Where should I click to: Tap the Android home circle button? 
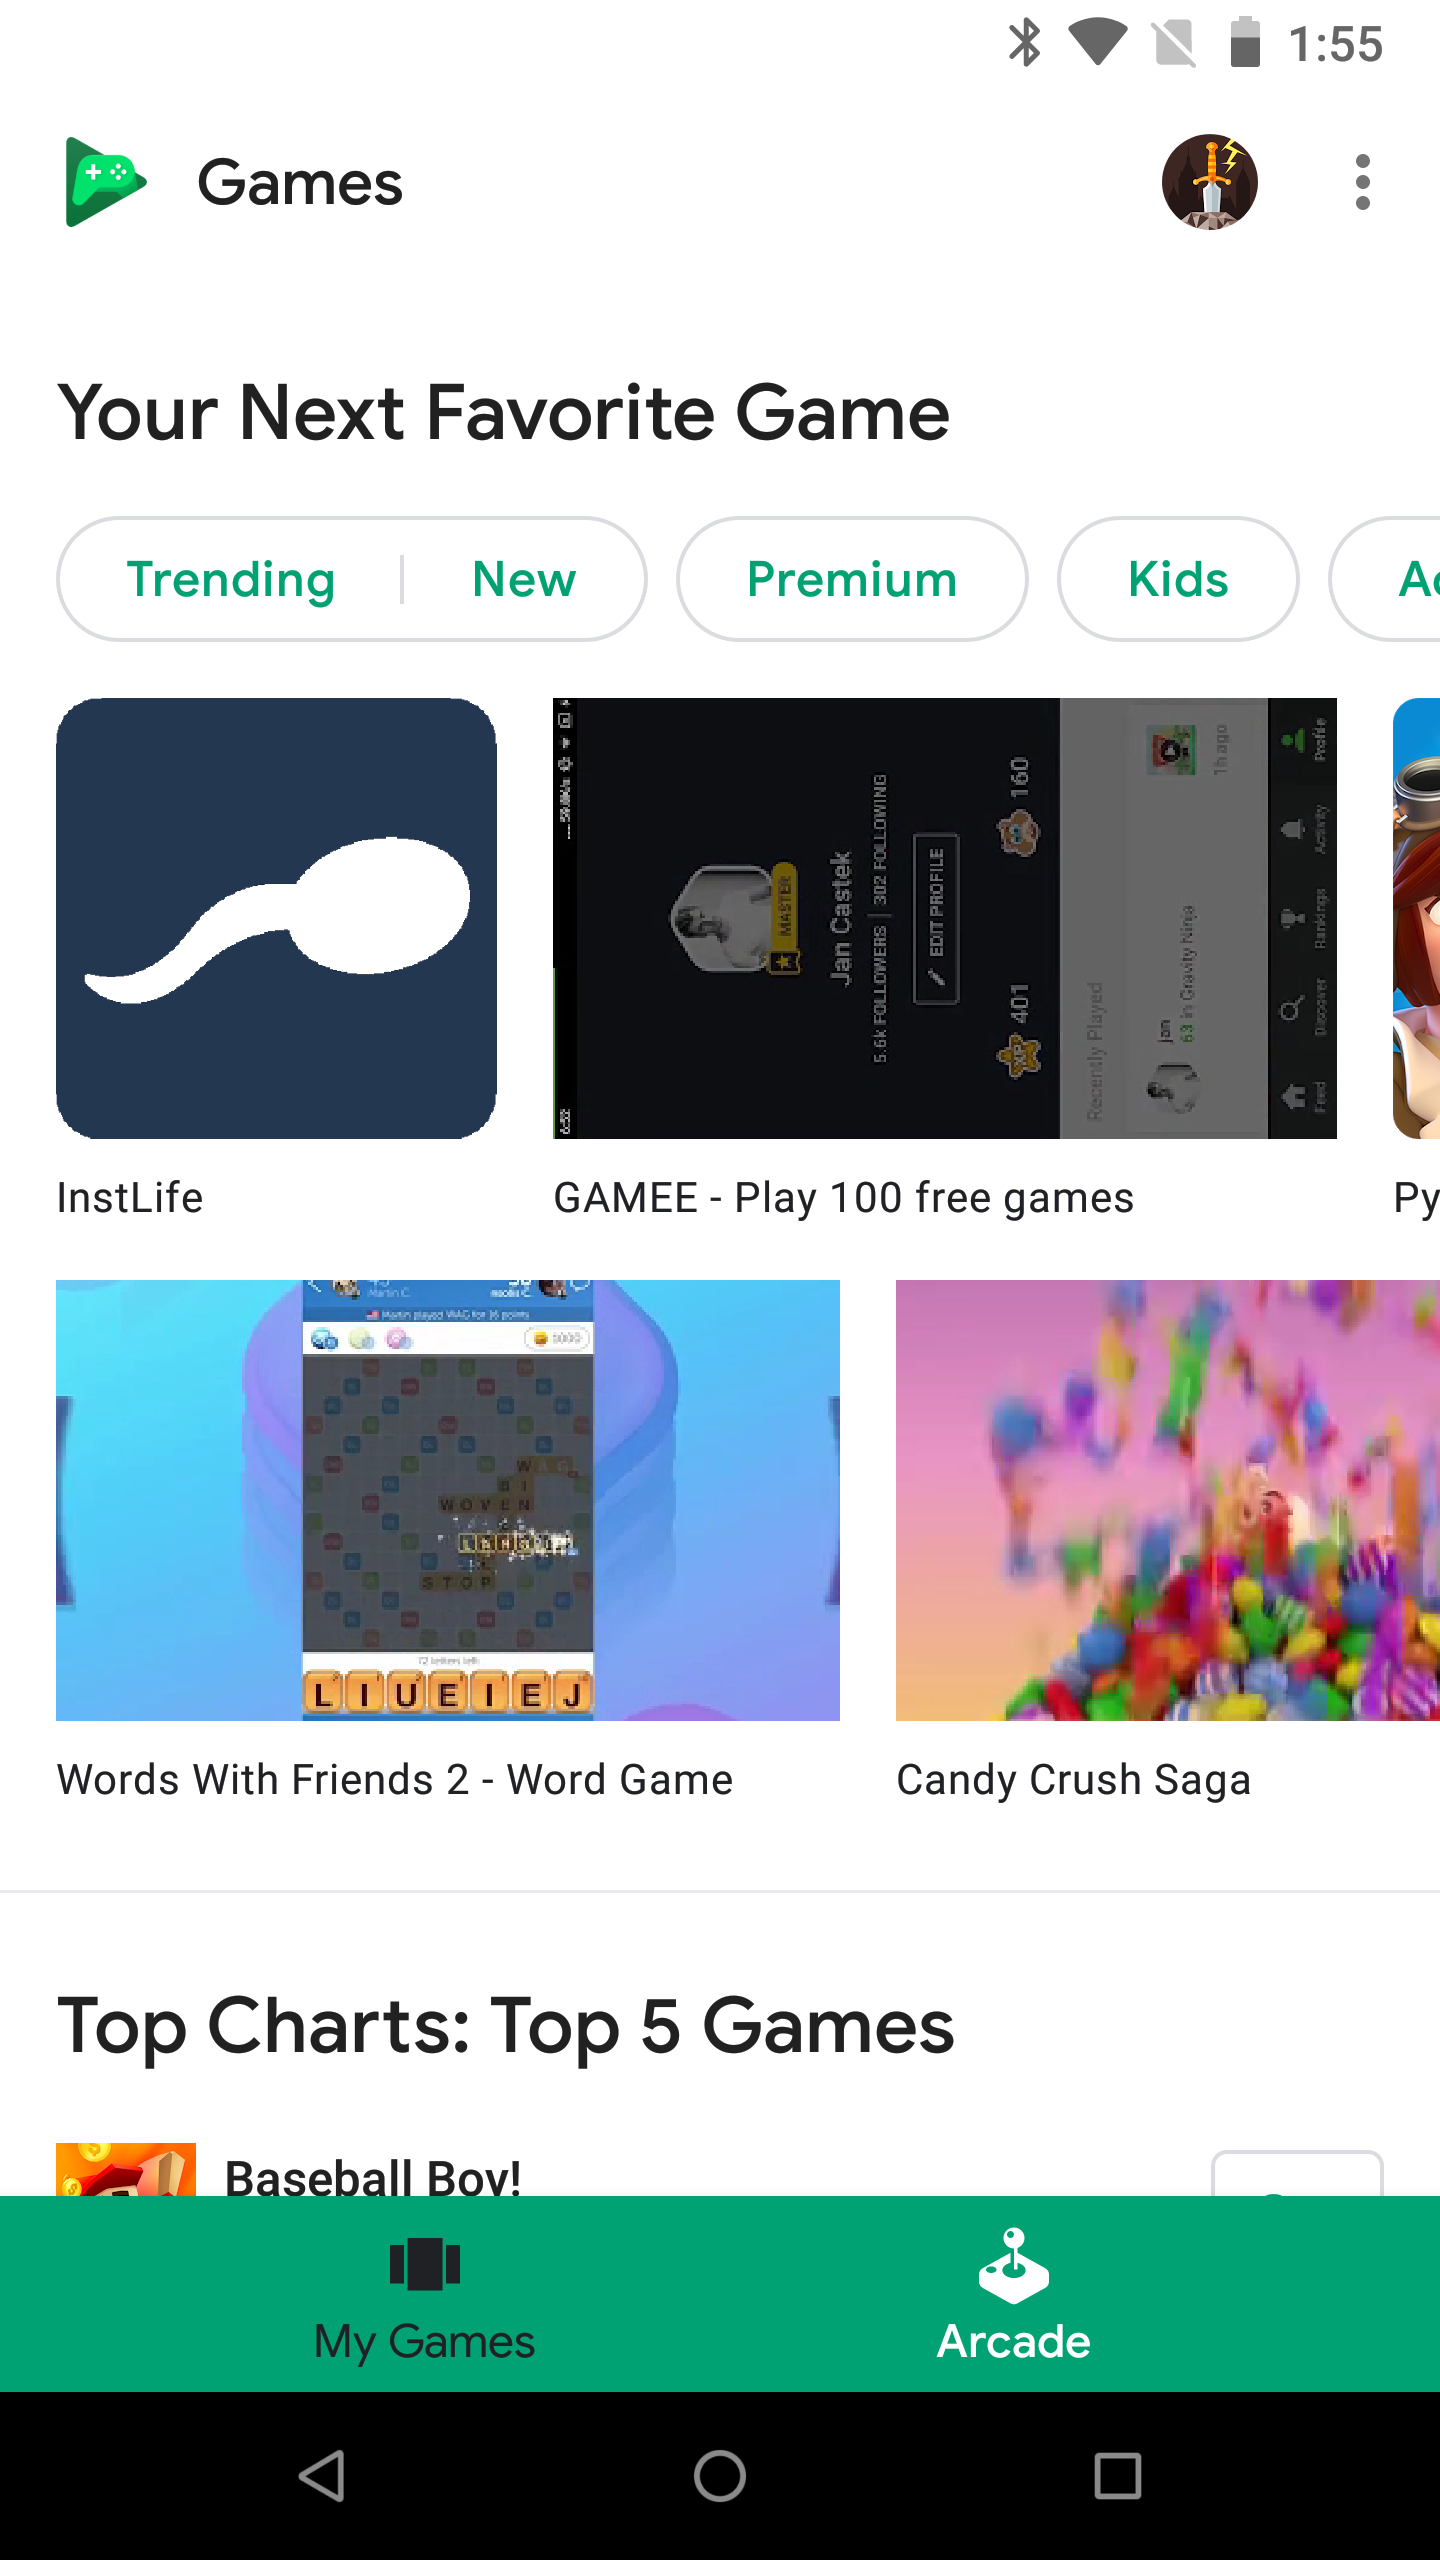[720, 2476]
